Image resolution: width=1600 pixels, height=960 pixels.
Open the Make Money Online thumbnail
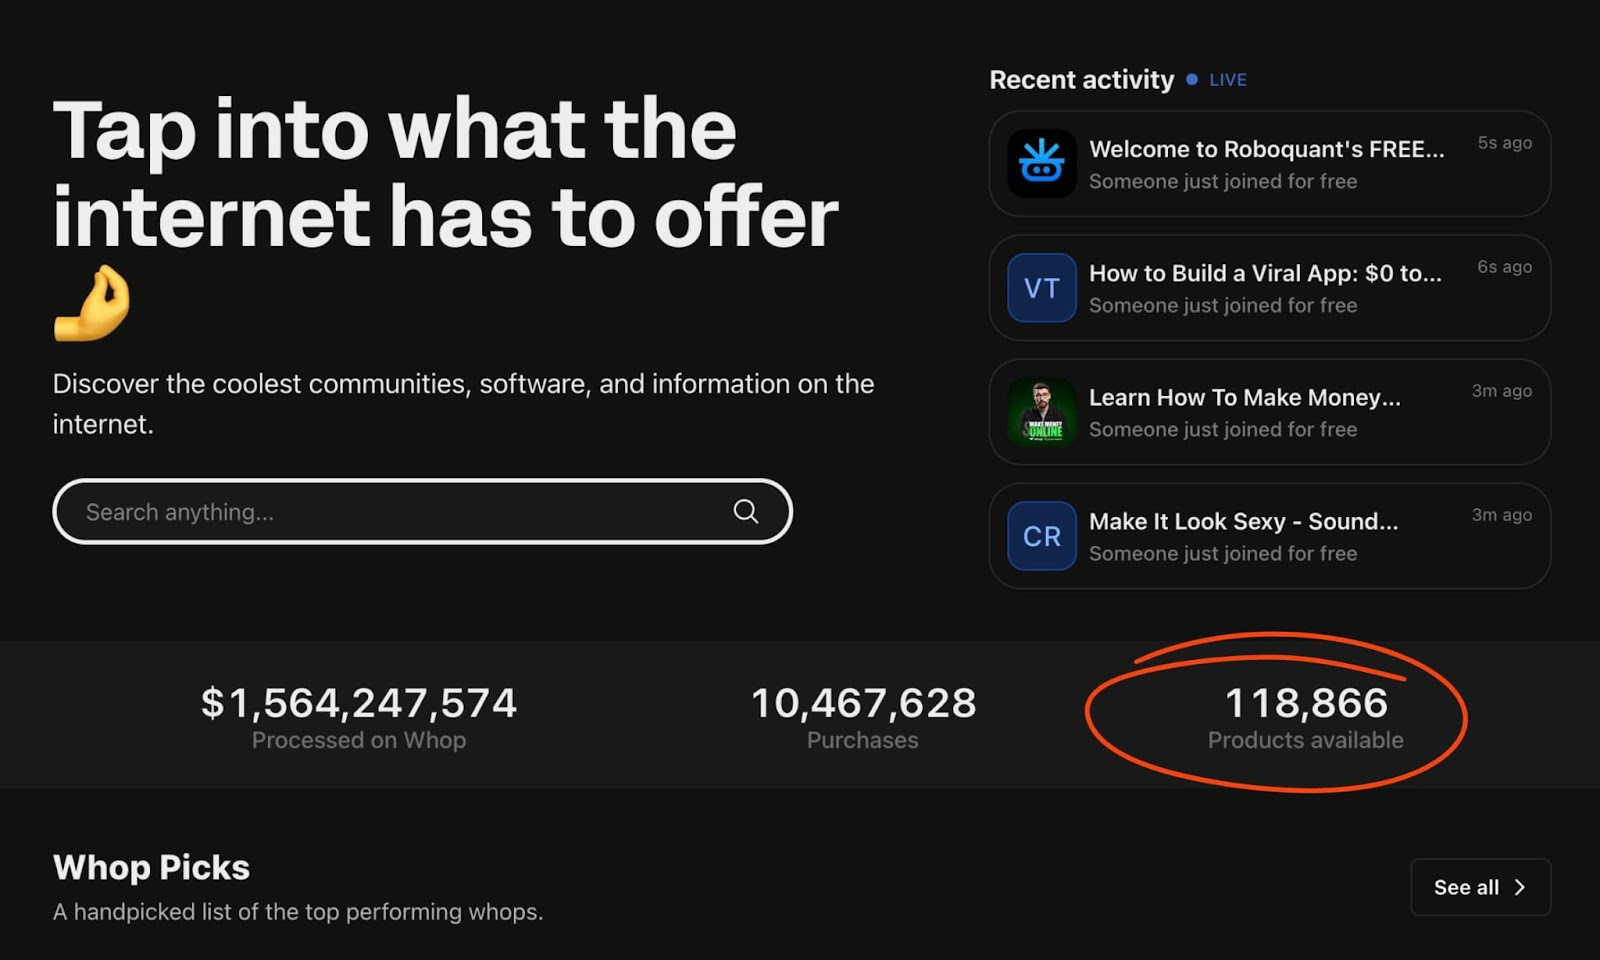pos(1042,412)
